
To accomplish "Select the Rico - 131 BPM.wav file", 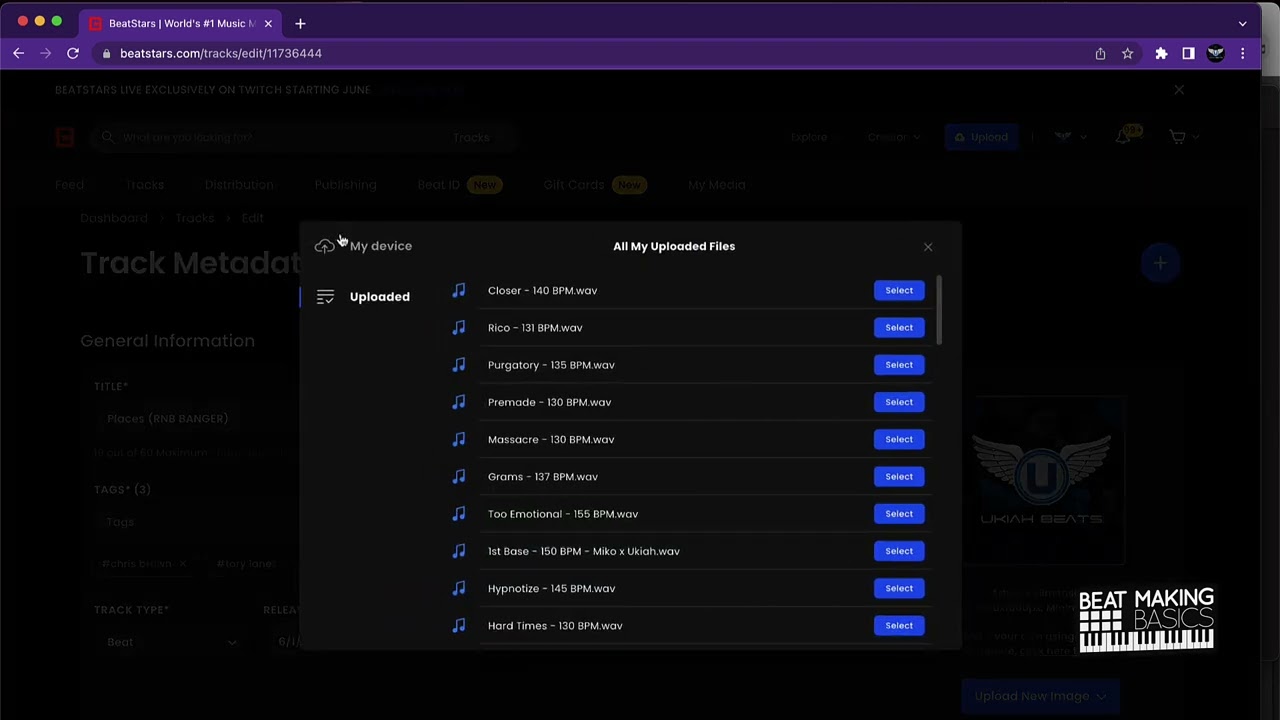I will tap(899, 327).
